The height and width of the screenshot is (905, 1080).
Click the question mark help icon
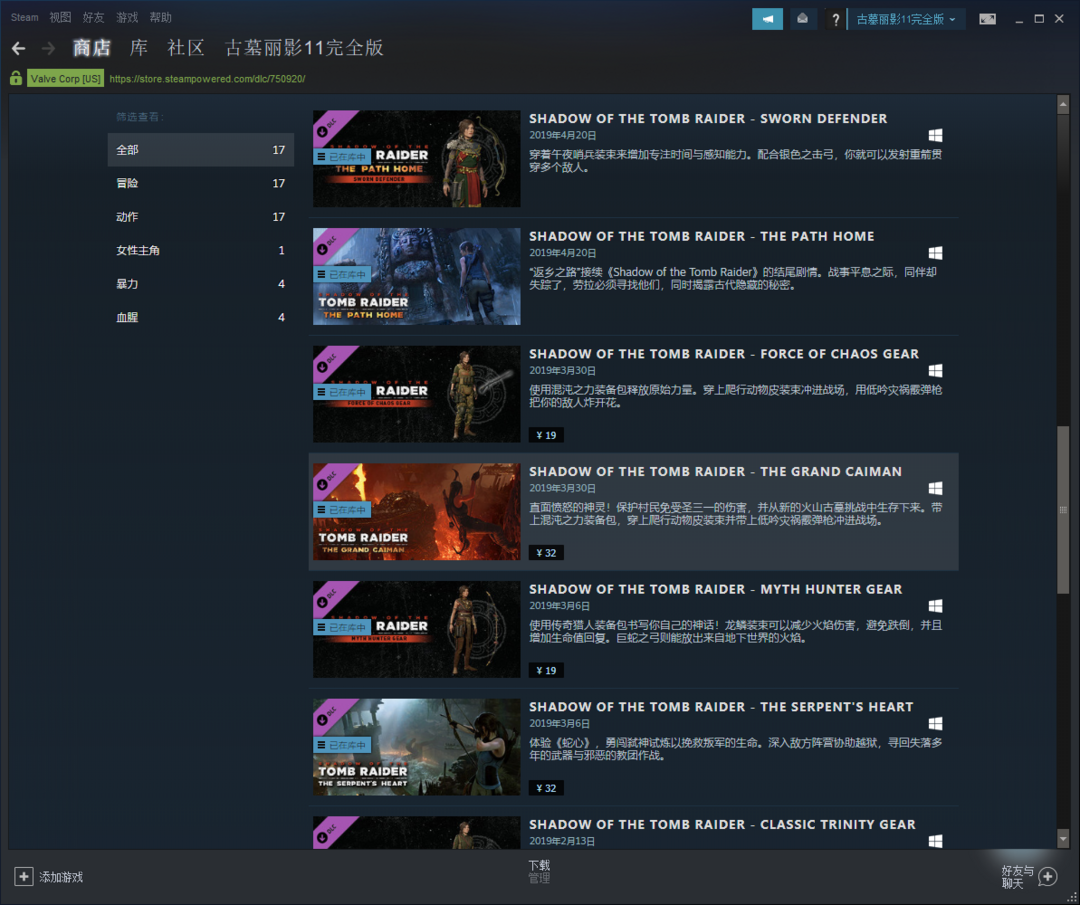pyautogui.click(x=835, y=20)
